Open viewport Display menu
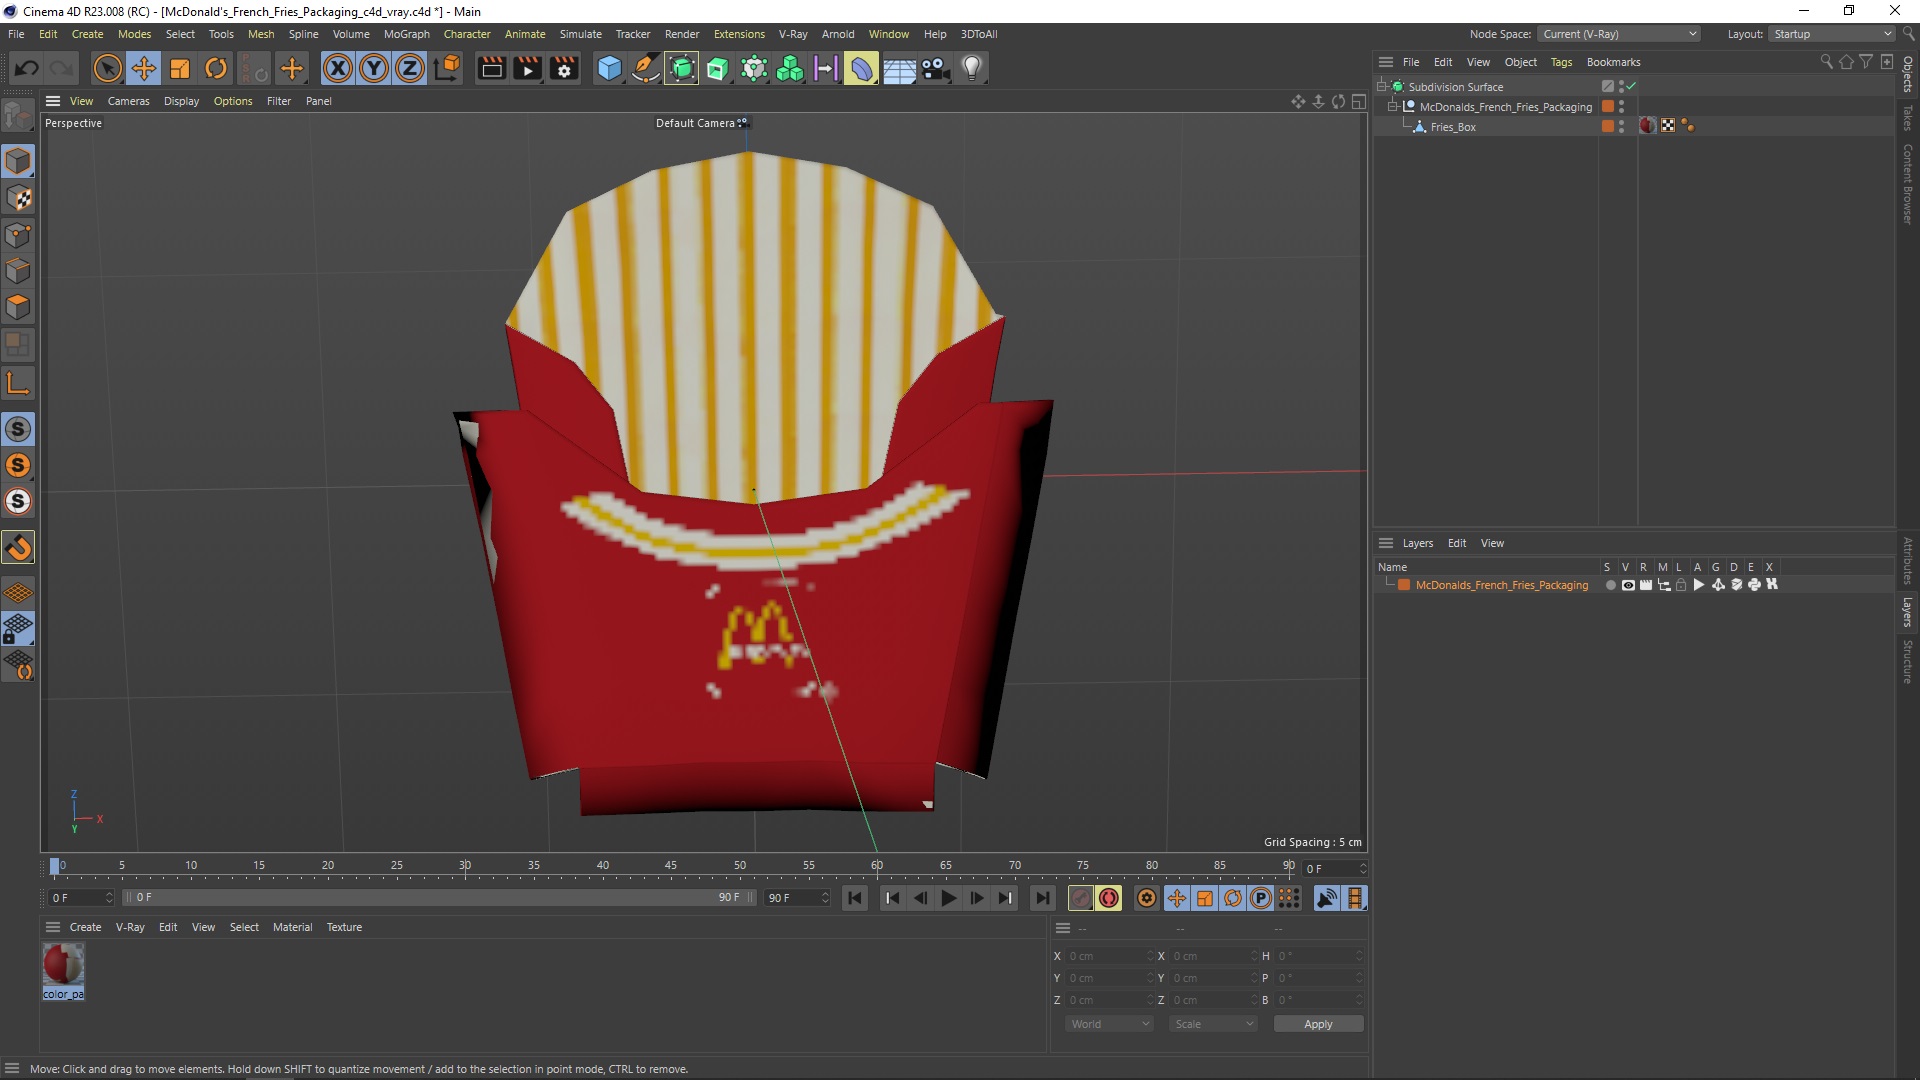 tap(181, 101)
